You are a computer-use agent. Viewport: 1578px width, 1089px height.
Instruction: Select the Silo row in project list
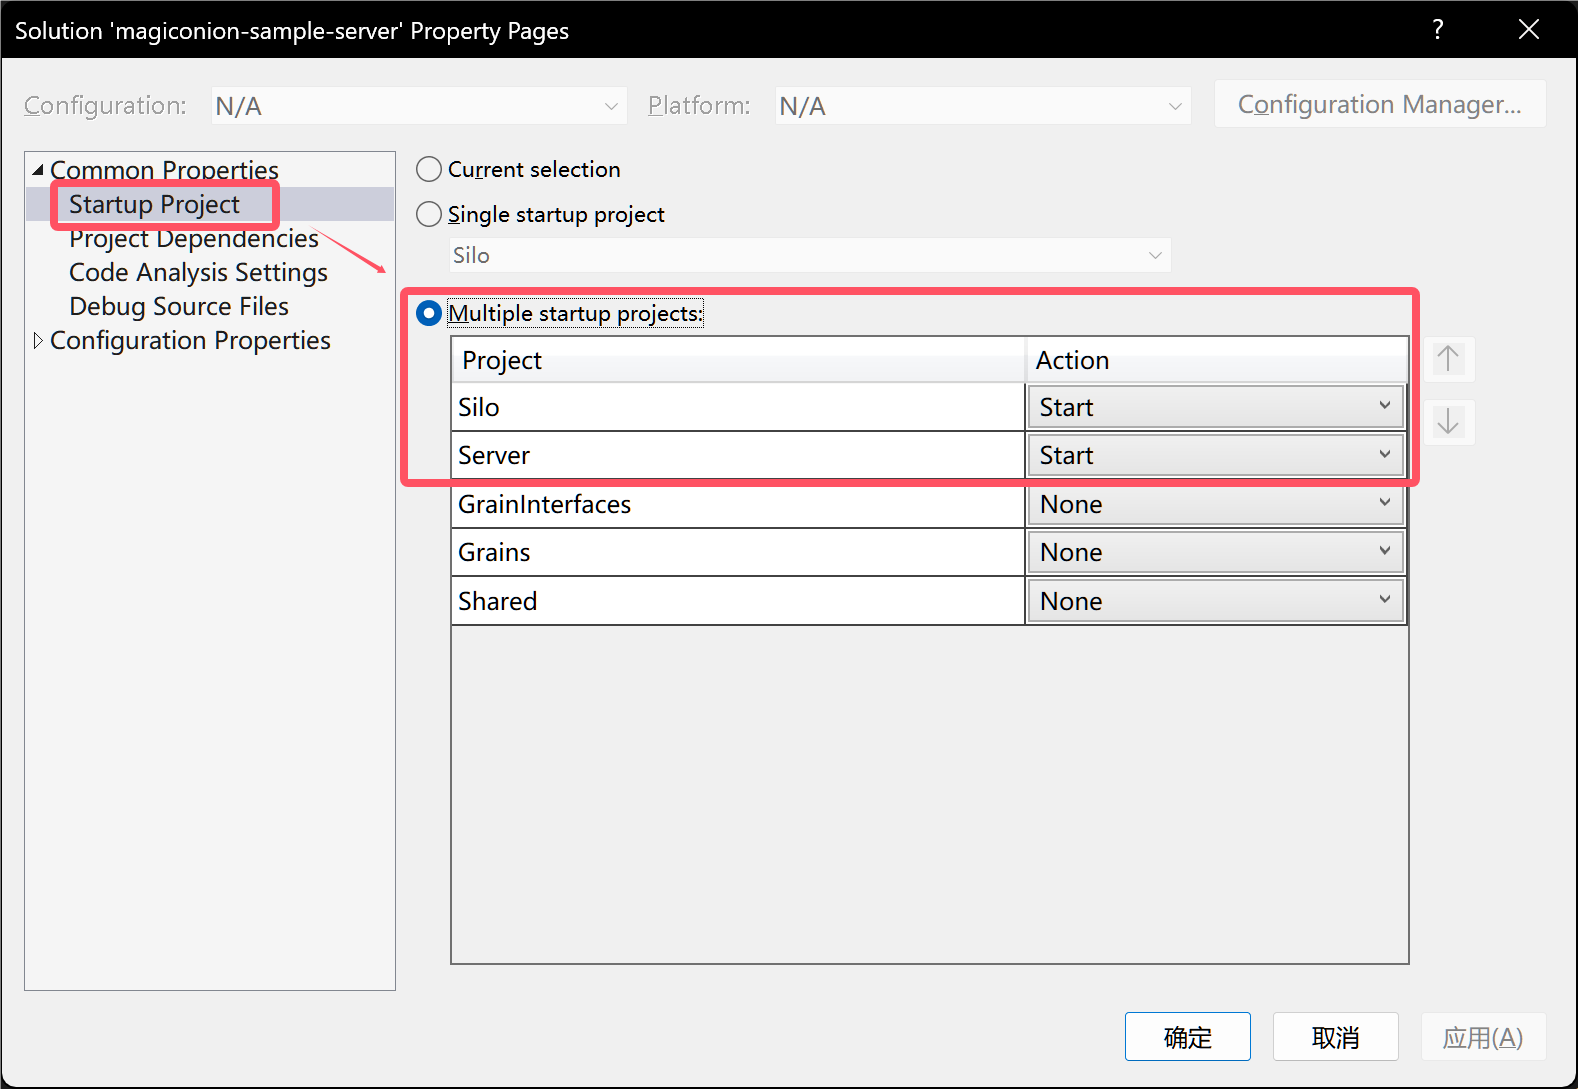point(737,407)
